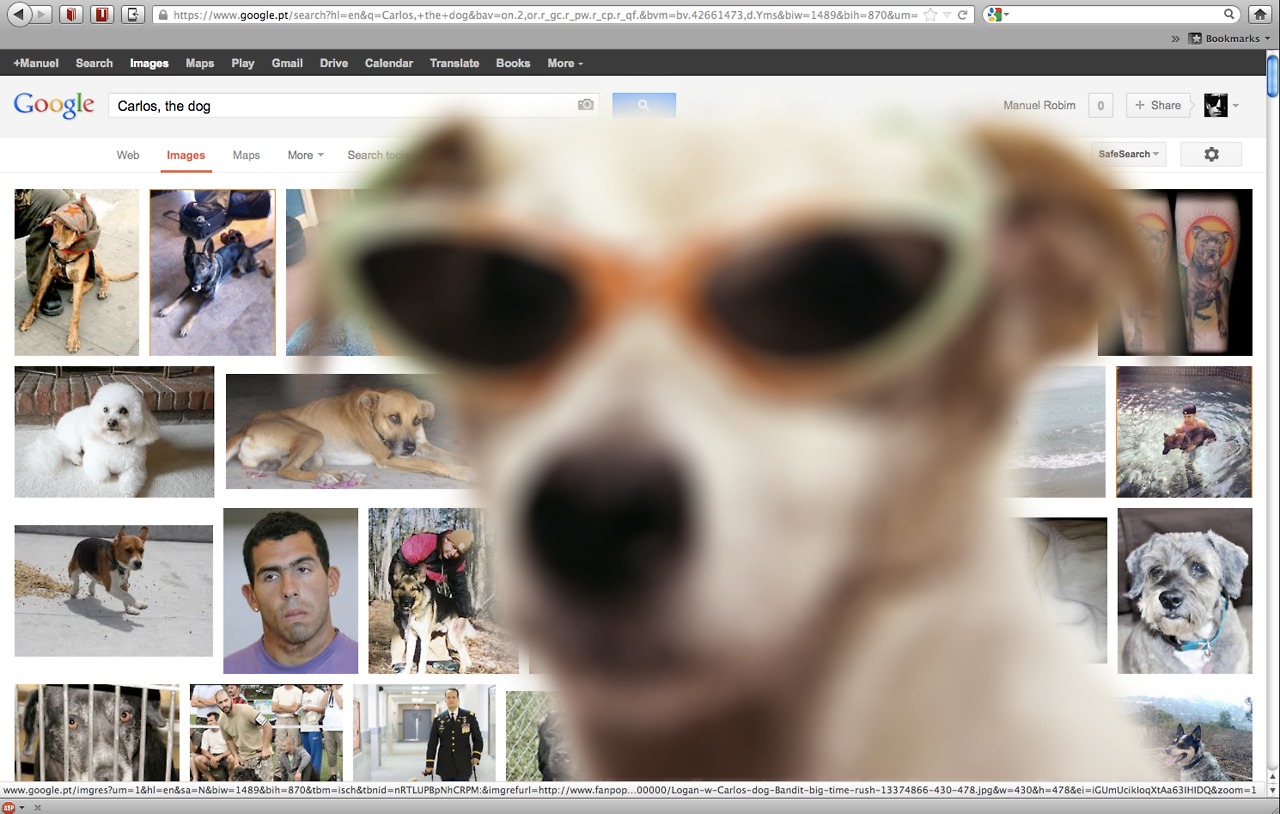Screen dimensions: 1280x814
Task: Expand the account dropdown arrow
Action: (x=1236, y=106)
